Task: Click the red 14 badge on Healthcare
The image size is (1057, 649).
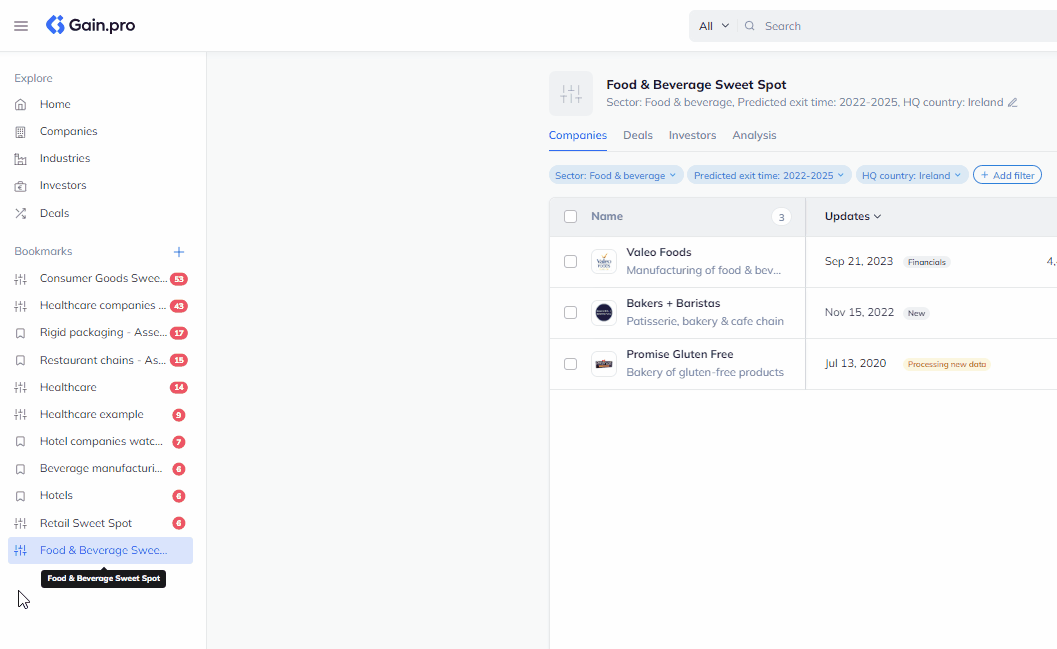Action: pyautogui.click(x=179, y=388)
